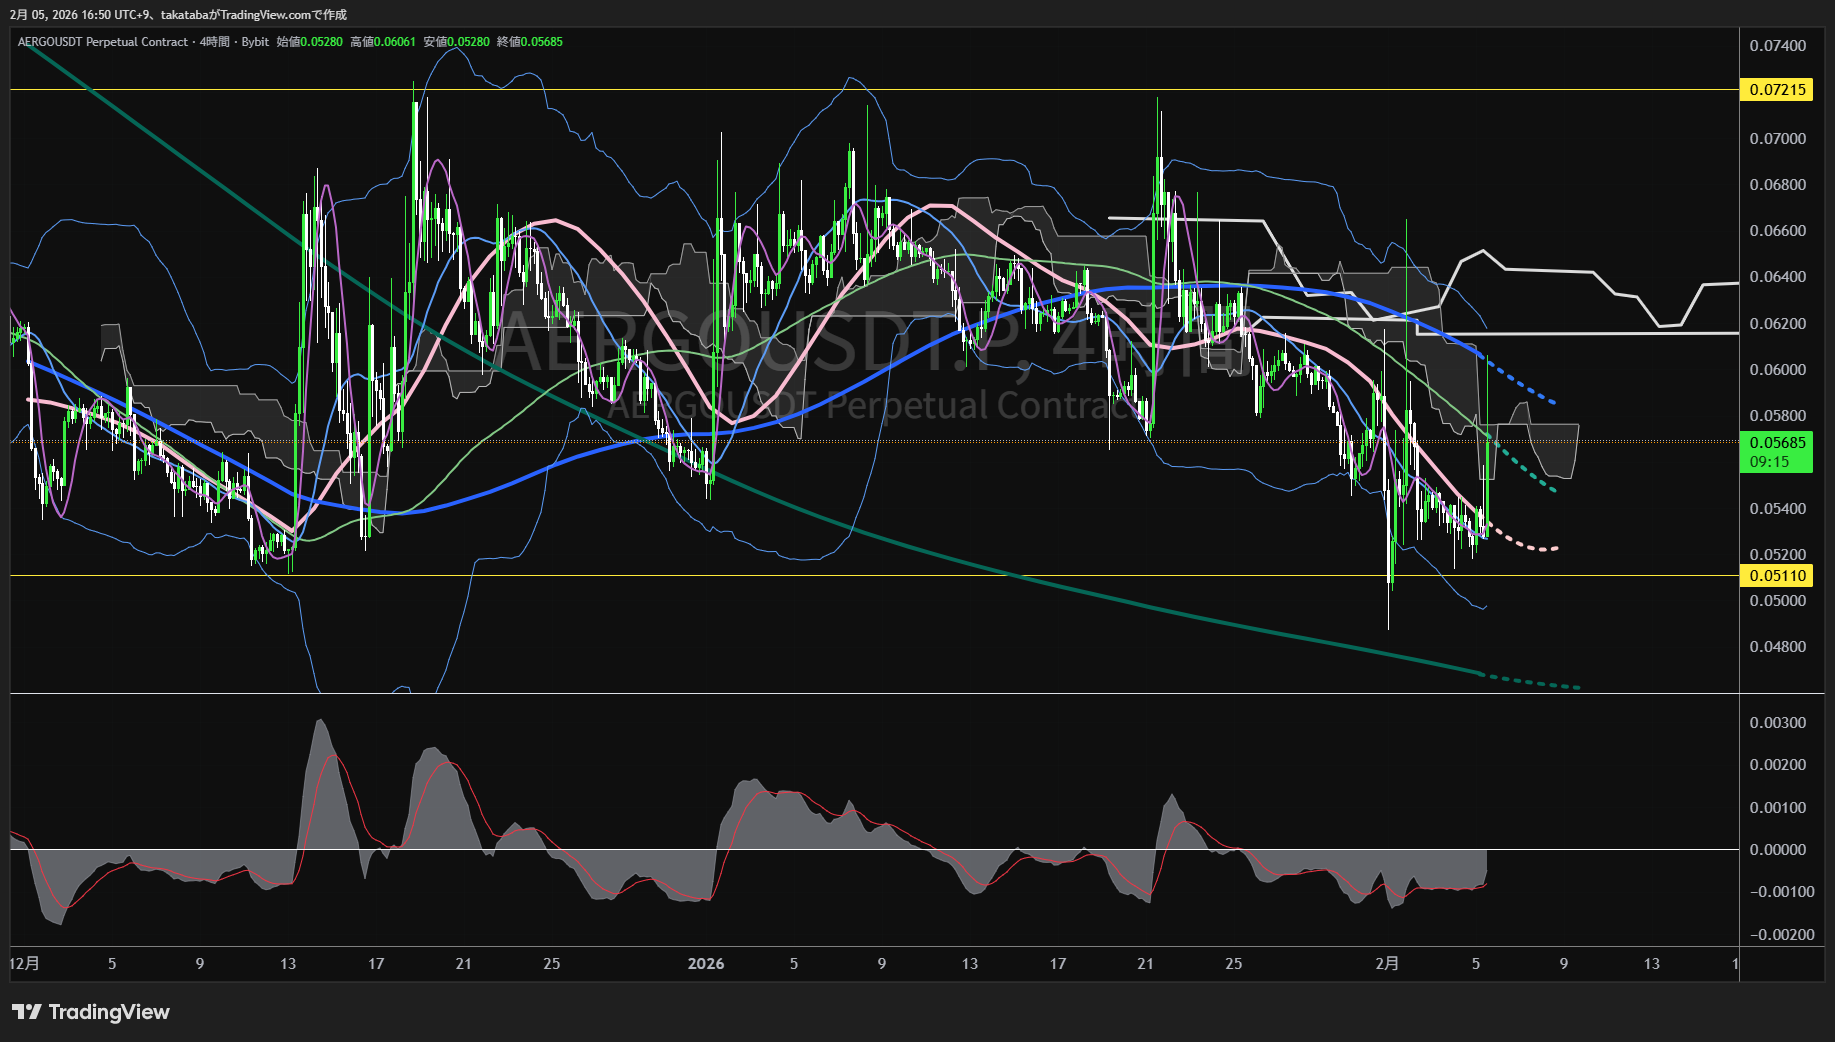Click the 12月 month label on time axis
Screen dimensions: 1835x1042
(x=25, y=964)
